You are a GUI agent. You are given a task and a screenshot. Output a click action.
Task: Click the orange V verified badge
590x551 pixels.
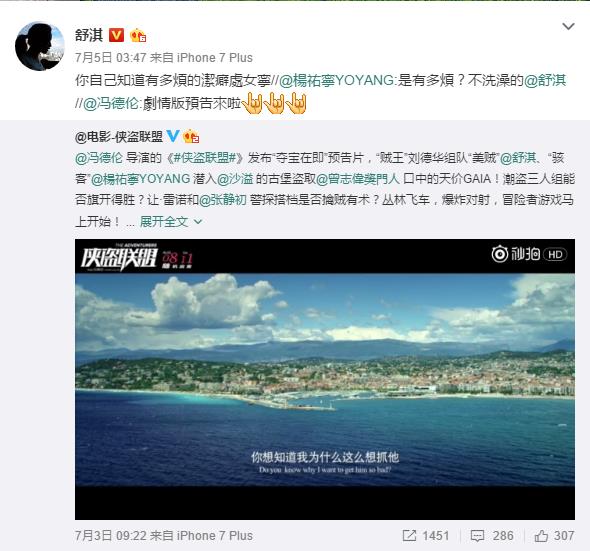116,35
